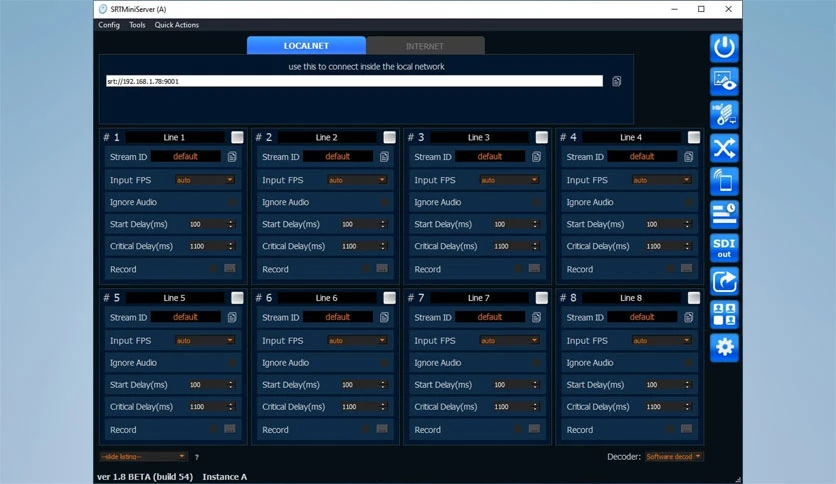Image resolution: width=836 pixels, height=484 pixels.
Task: Open the multi-view people grid icon
Action: [x=724, y=314]
